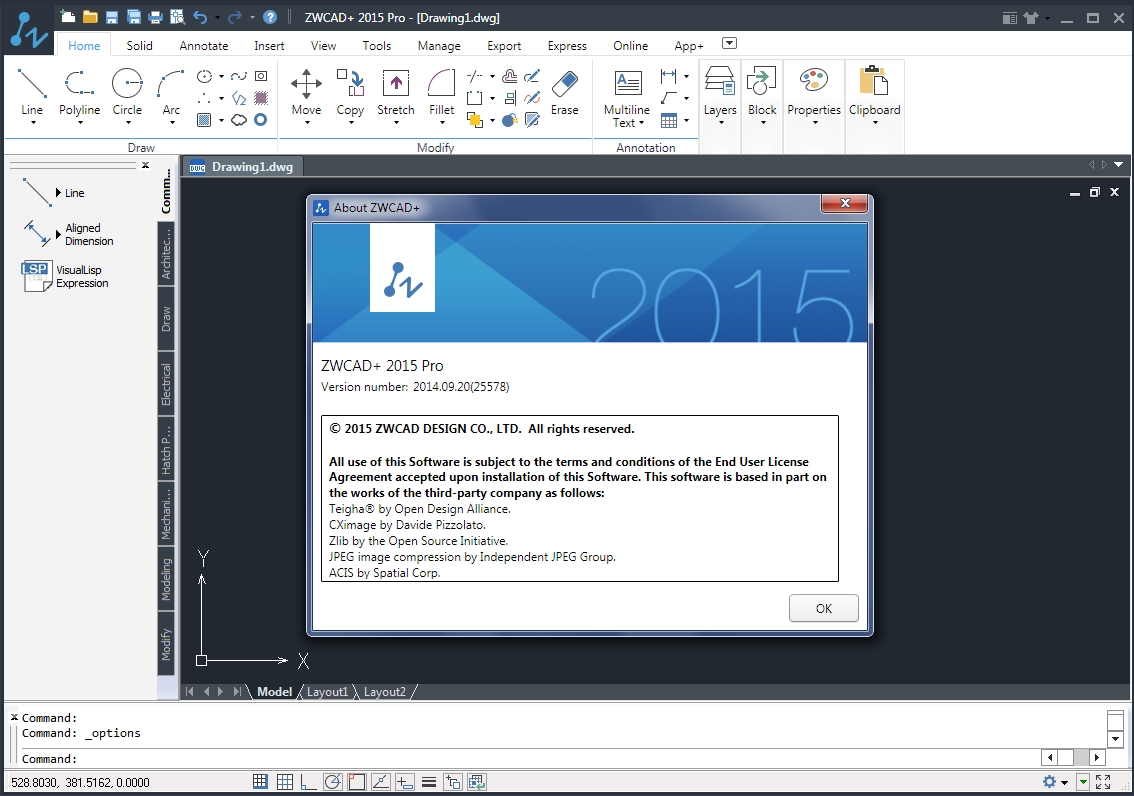Select the Arc draw tool
1134x796 pixels.
coord(171,91)
